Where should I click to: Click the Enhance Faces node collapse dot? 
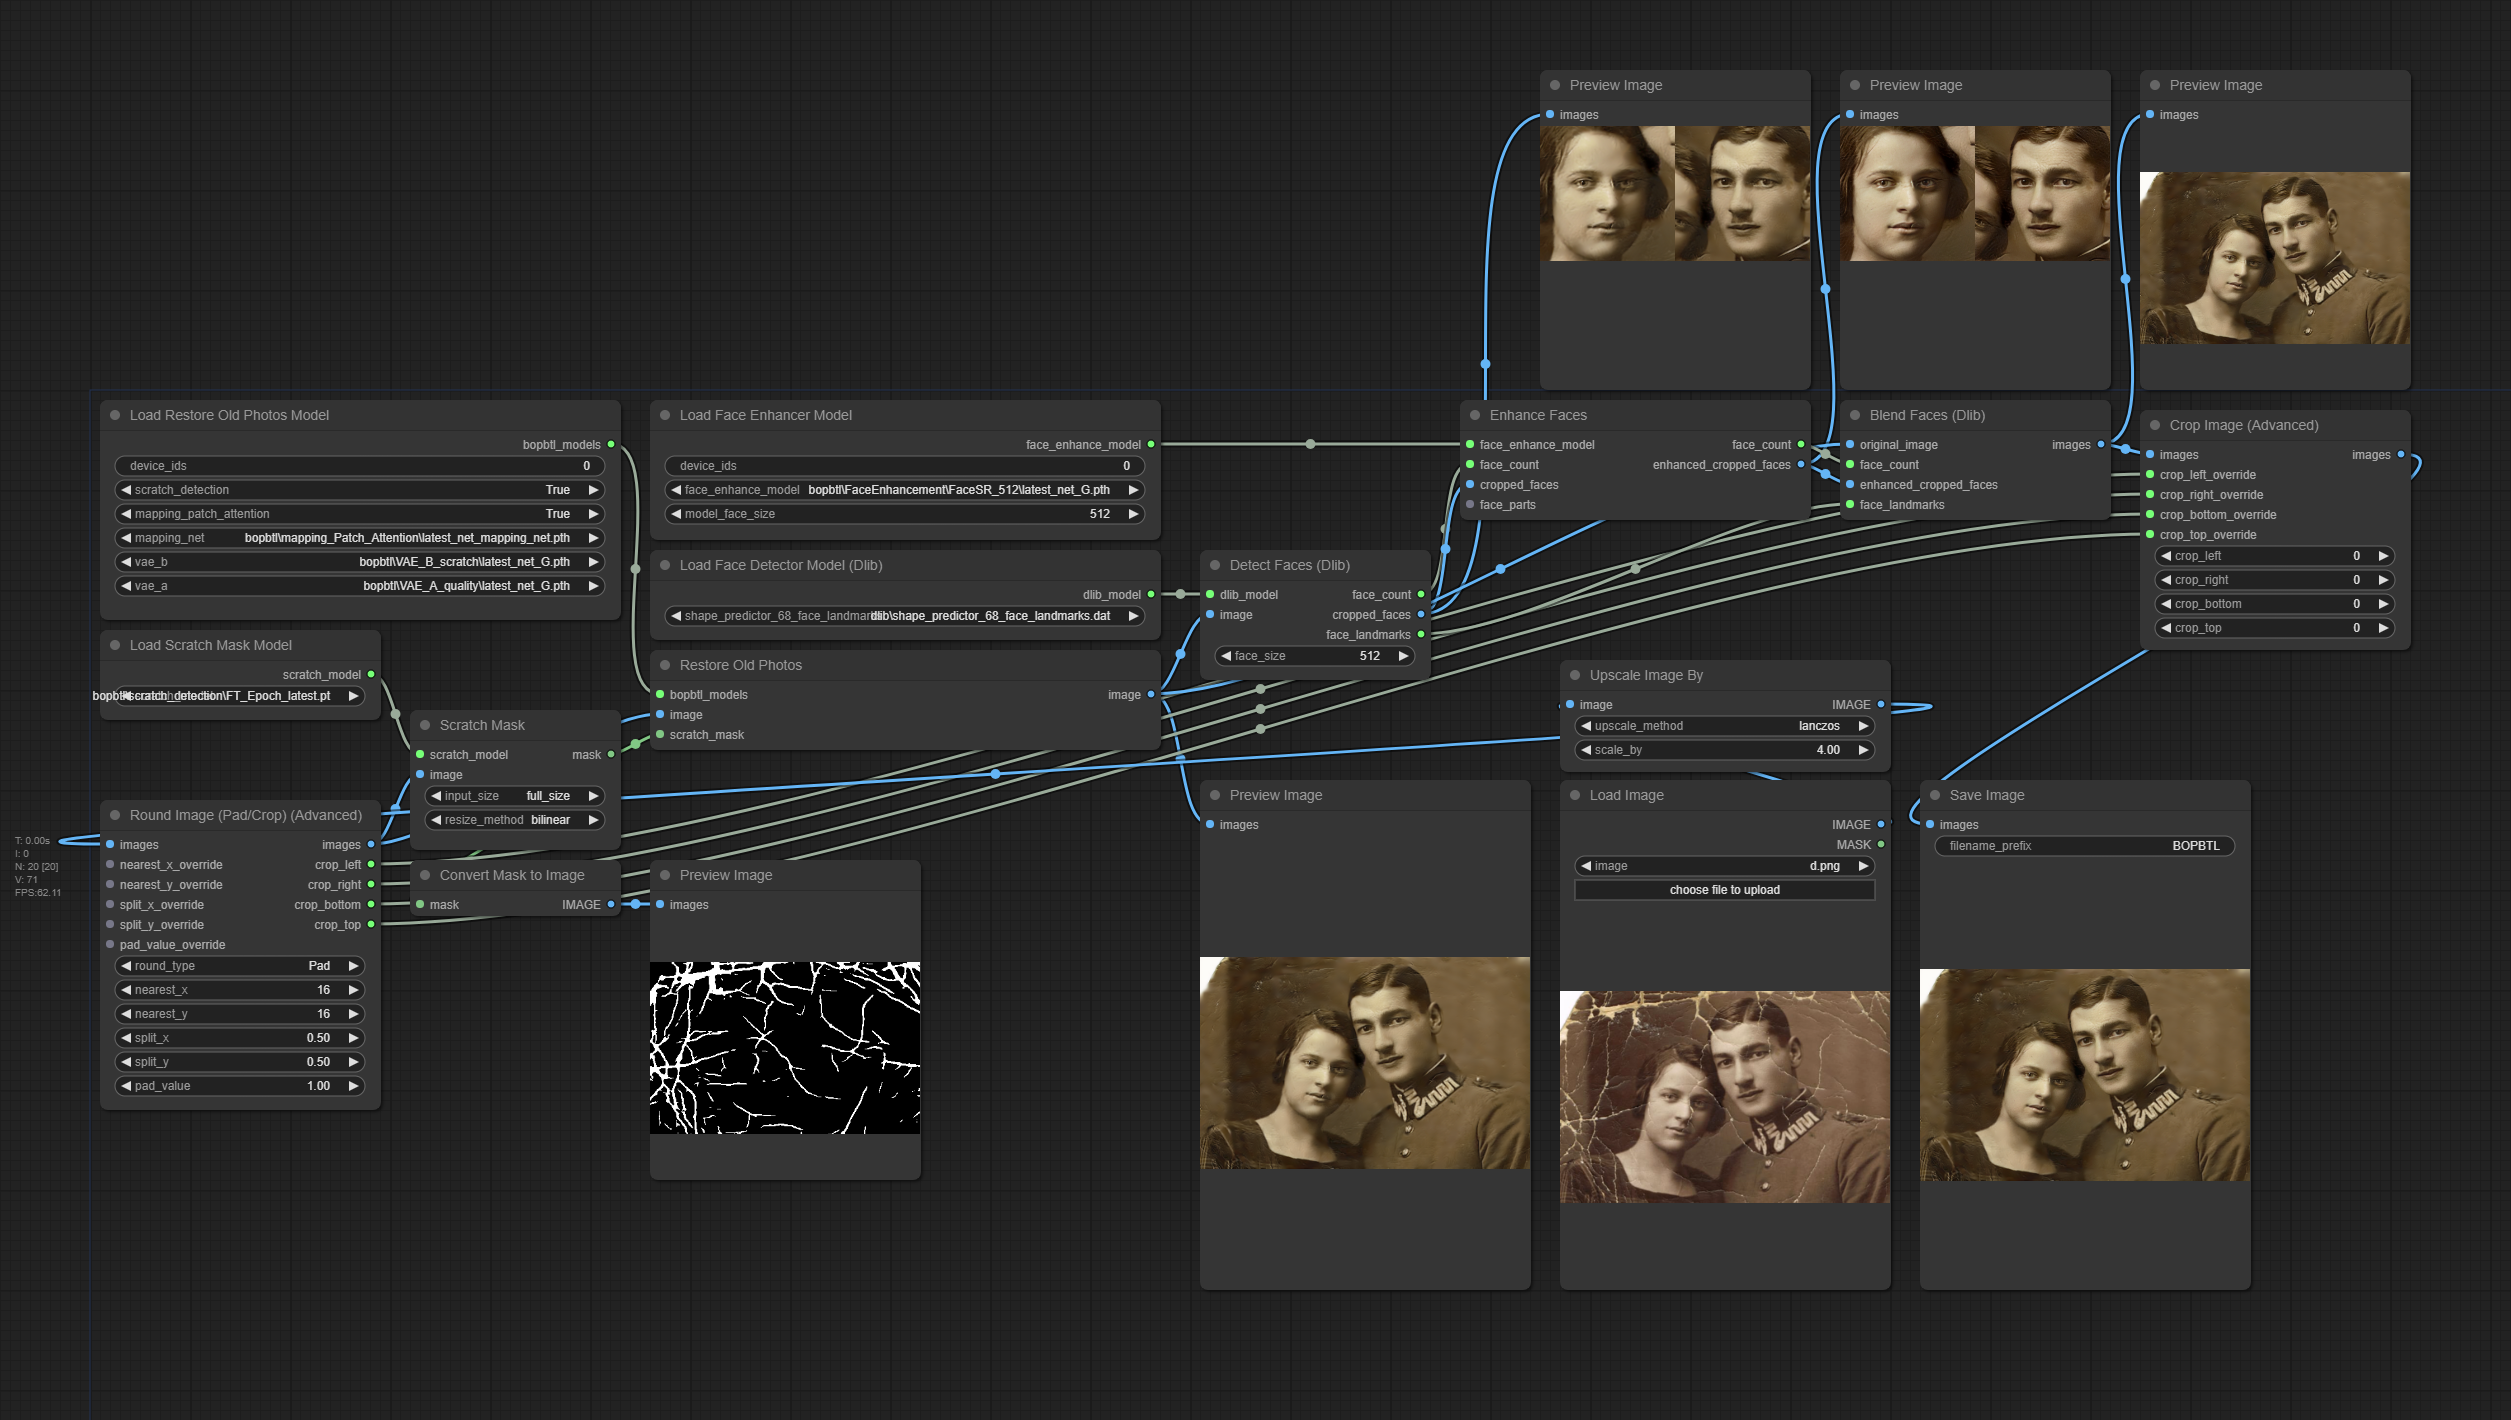tap(1475, 415)
